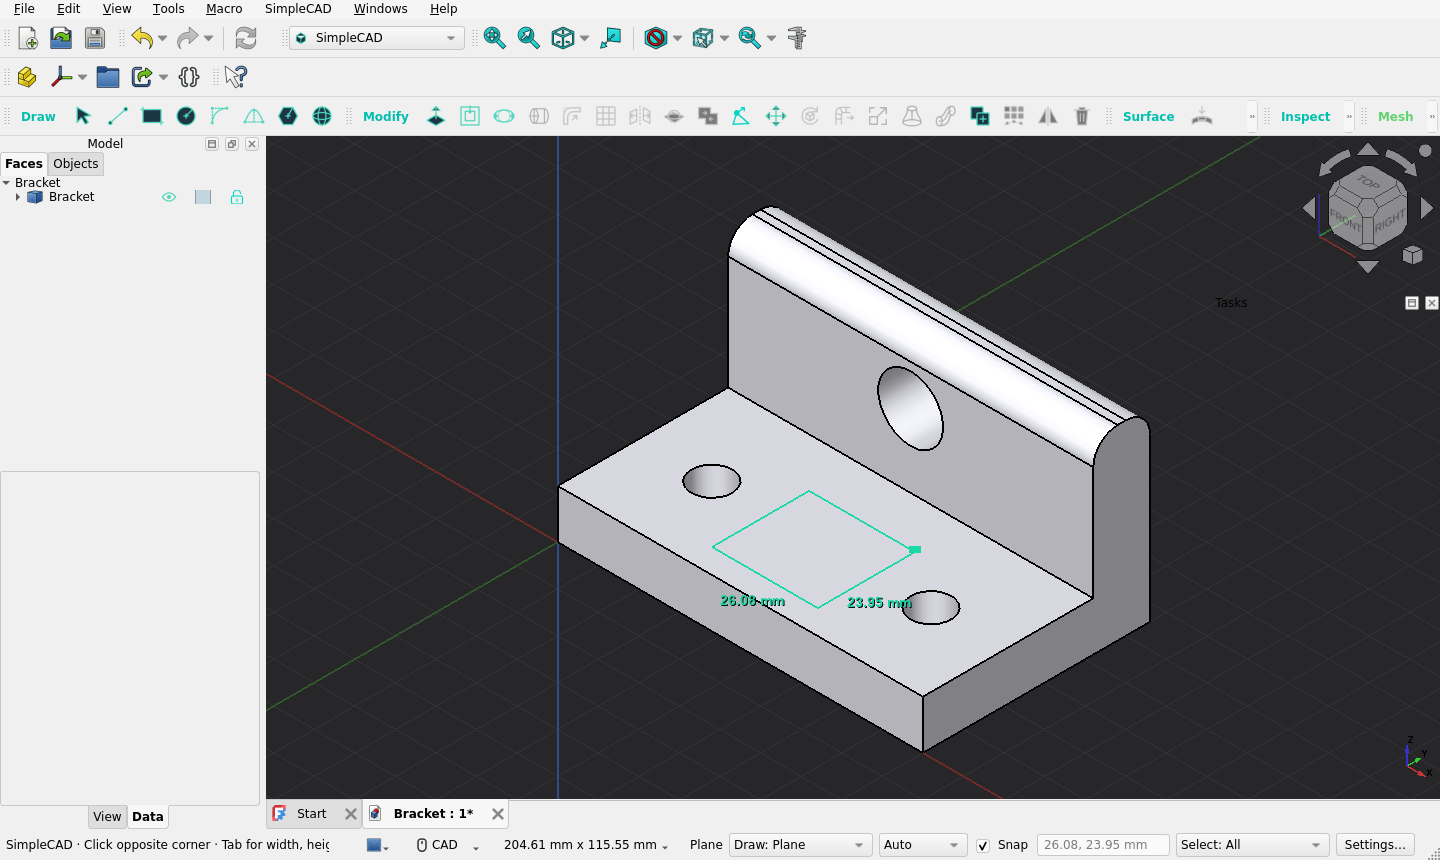Click the coordinates input field
The width and height of the screenshot is (1440, 860).
[1103, 845]
